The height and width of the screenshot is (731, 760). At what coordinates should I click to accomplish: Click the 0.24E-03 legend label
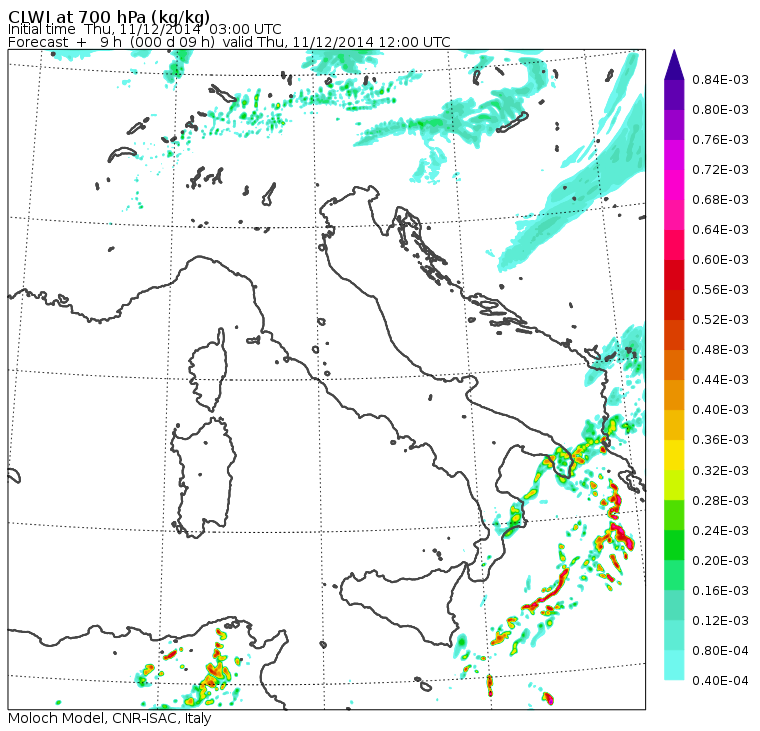720,531
